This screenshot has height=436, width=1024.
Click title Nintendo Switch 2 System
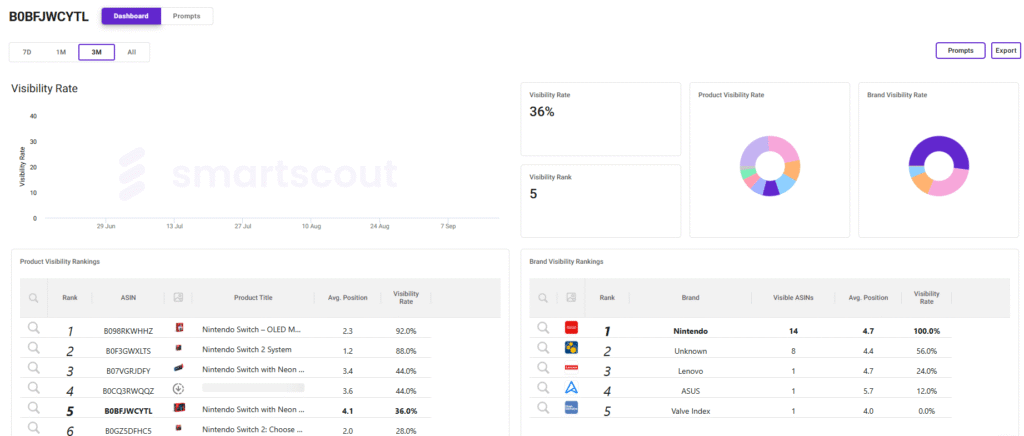pos(247,349)
